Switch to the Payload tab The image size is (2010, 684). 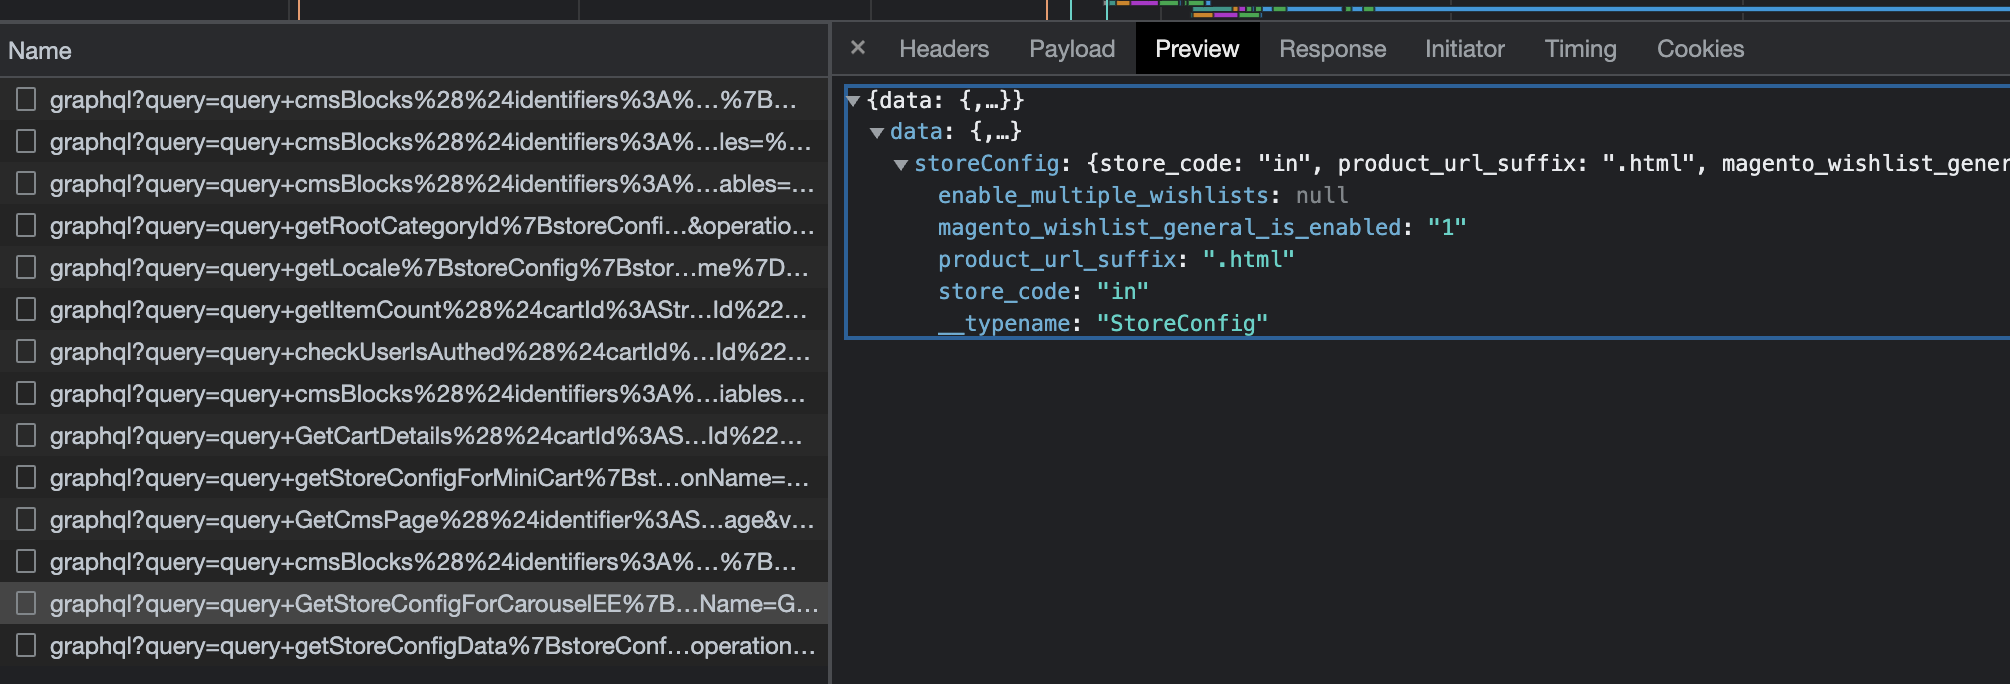pyautogui.click(x=1072, y=49)
